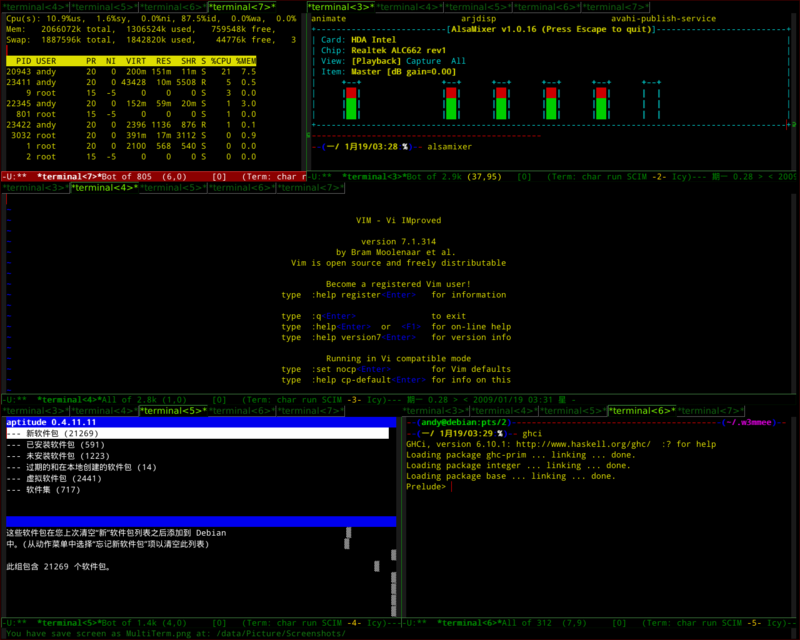Screen dimensions: 800x640
Task: Click ":help cp-default" hint in Vim splash
Action: pos(351,380)
